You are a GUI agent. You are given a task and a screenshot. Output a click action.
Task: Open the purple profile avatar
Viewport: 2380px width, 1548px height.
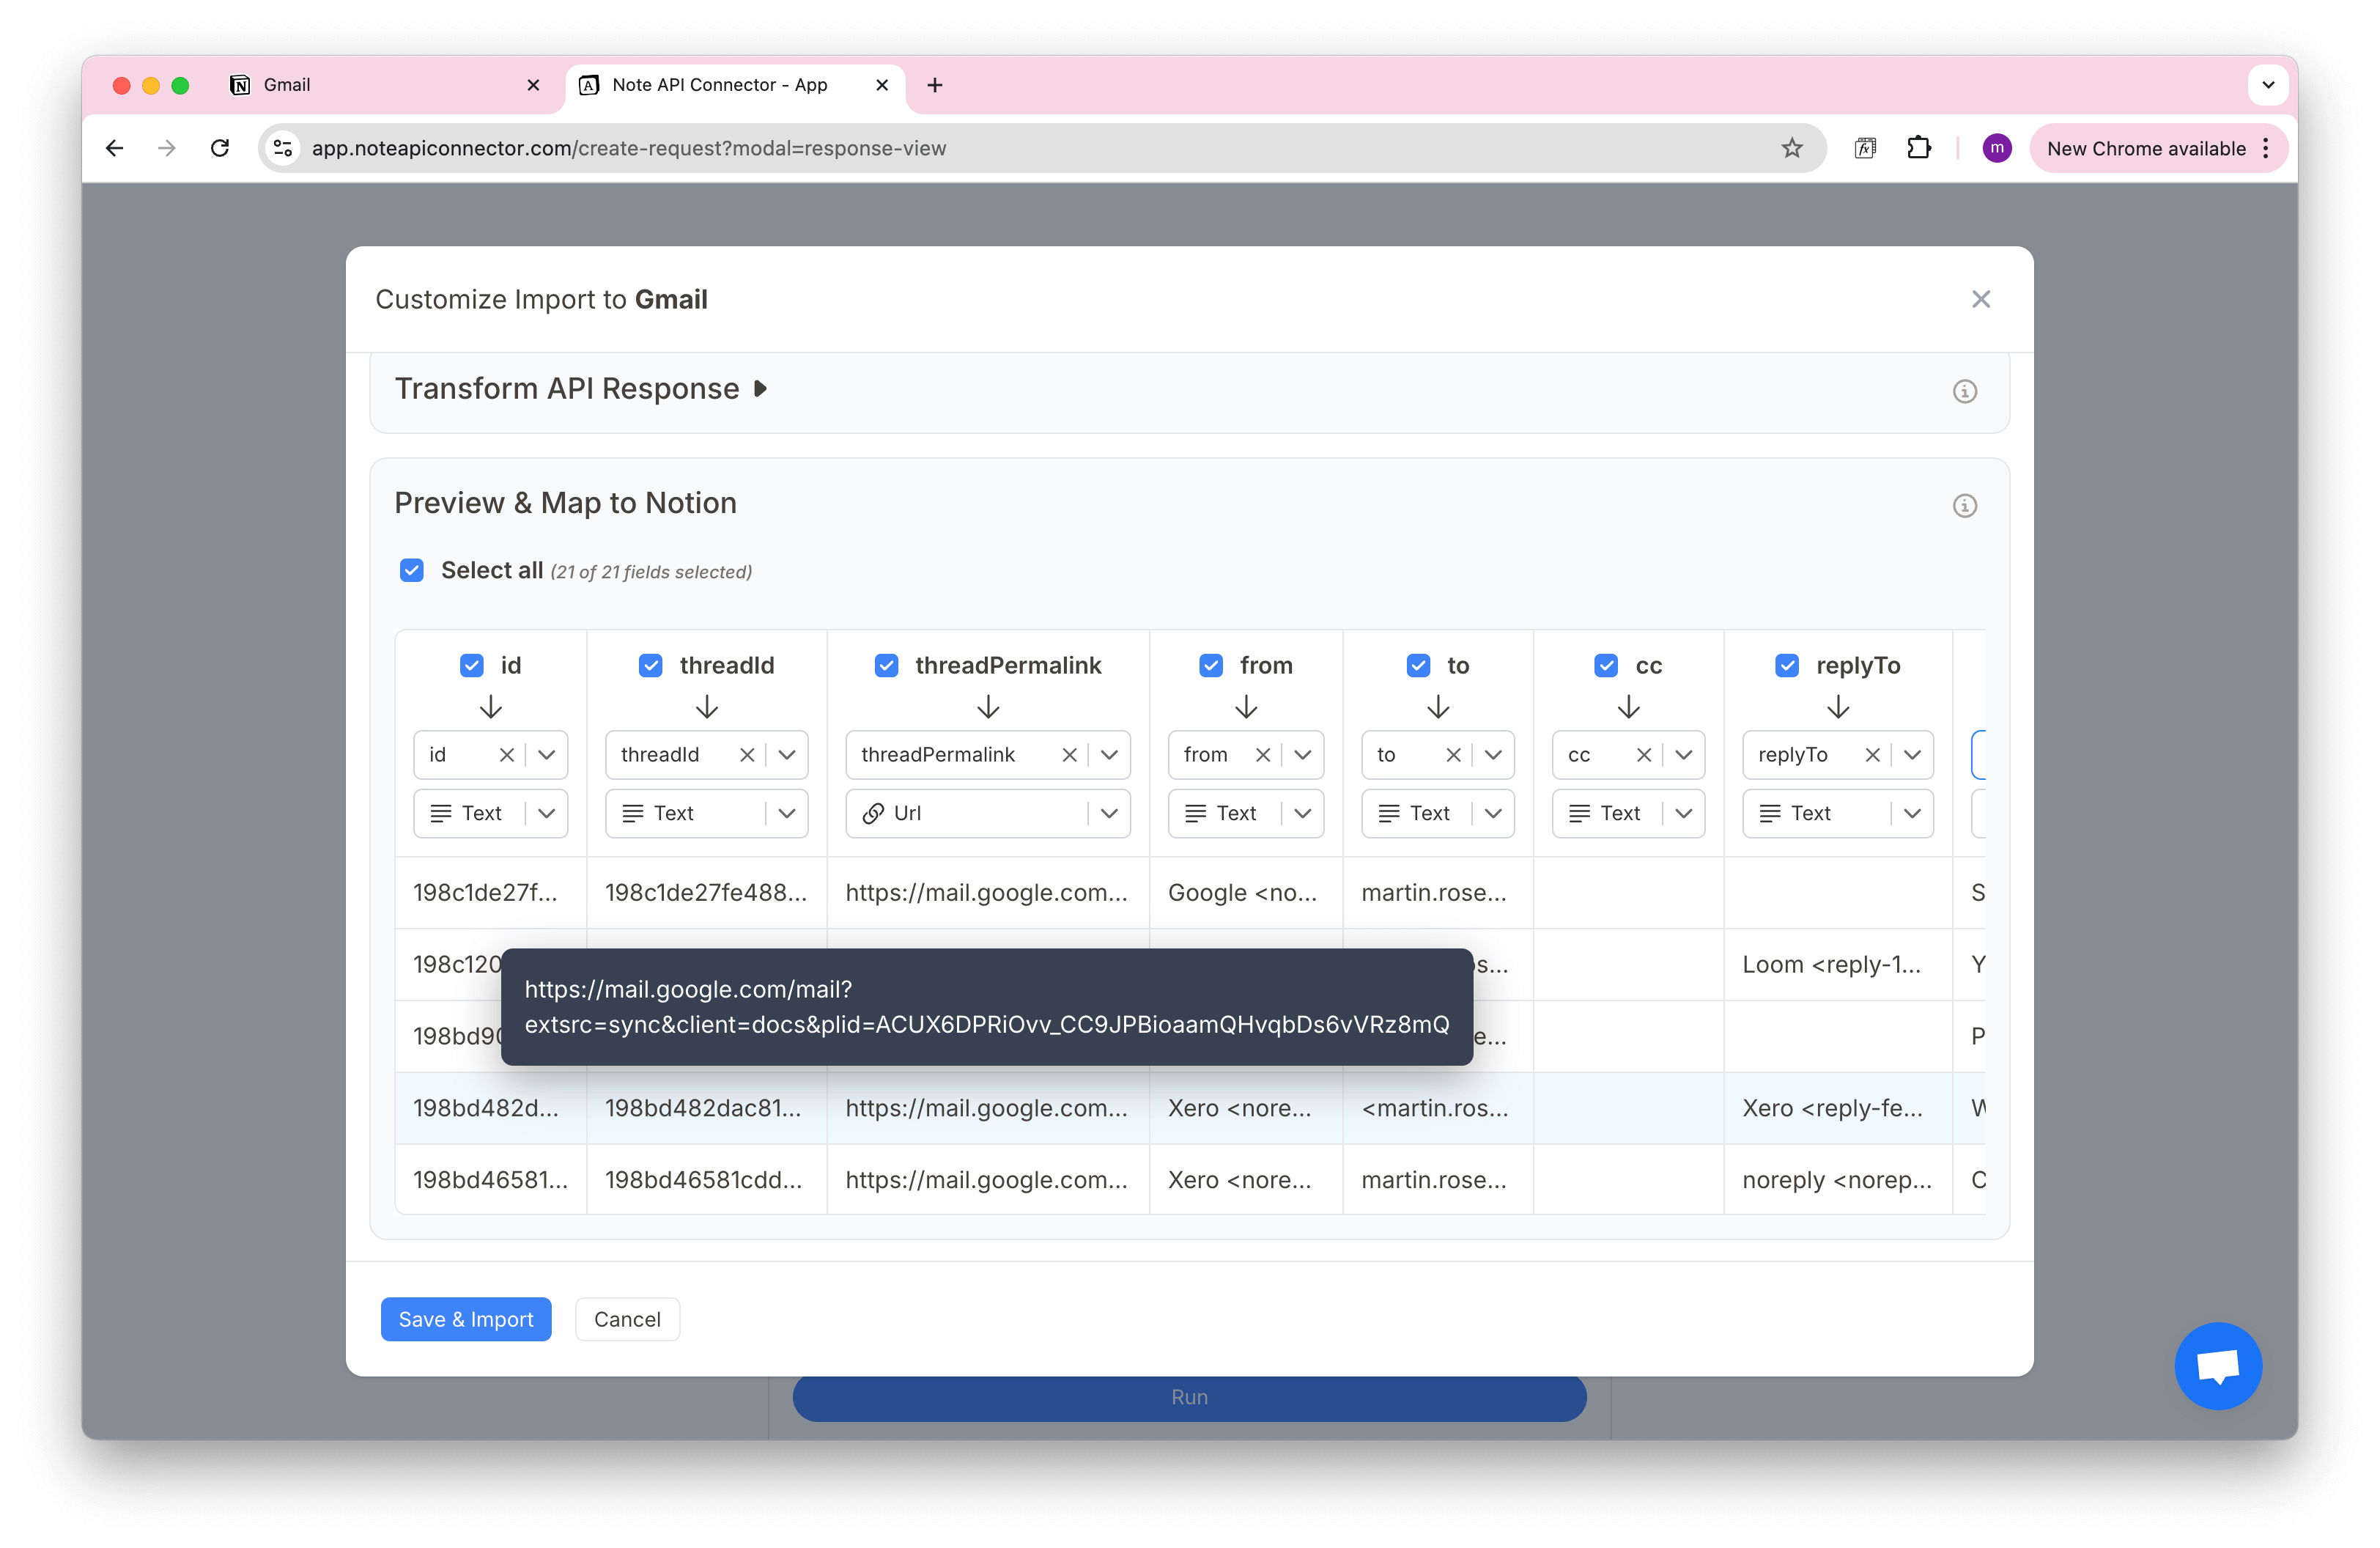[x=1996, y=148]
